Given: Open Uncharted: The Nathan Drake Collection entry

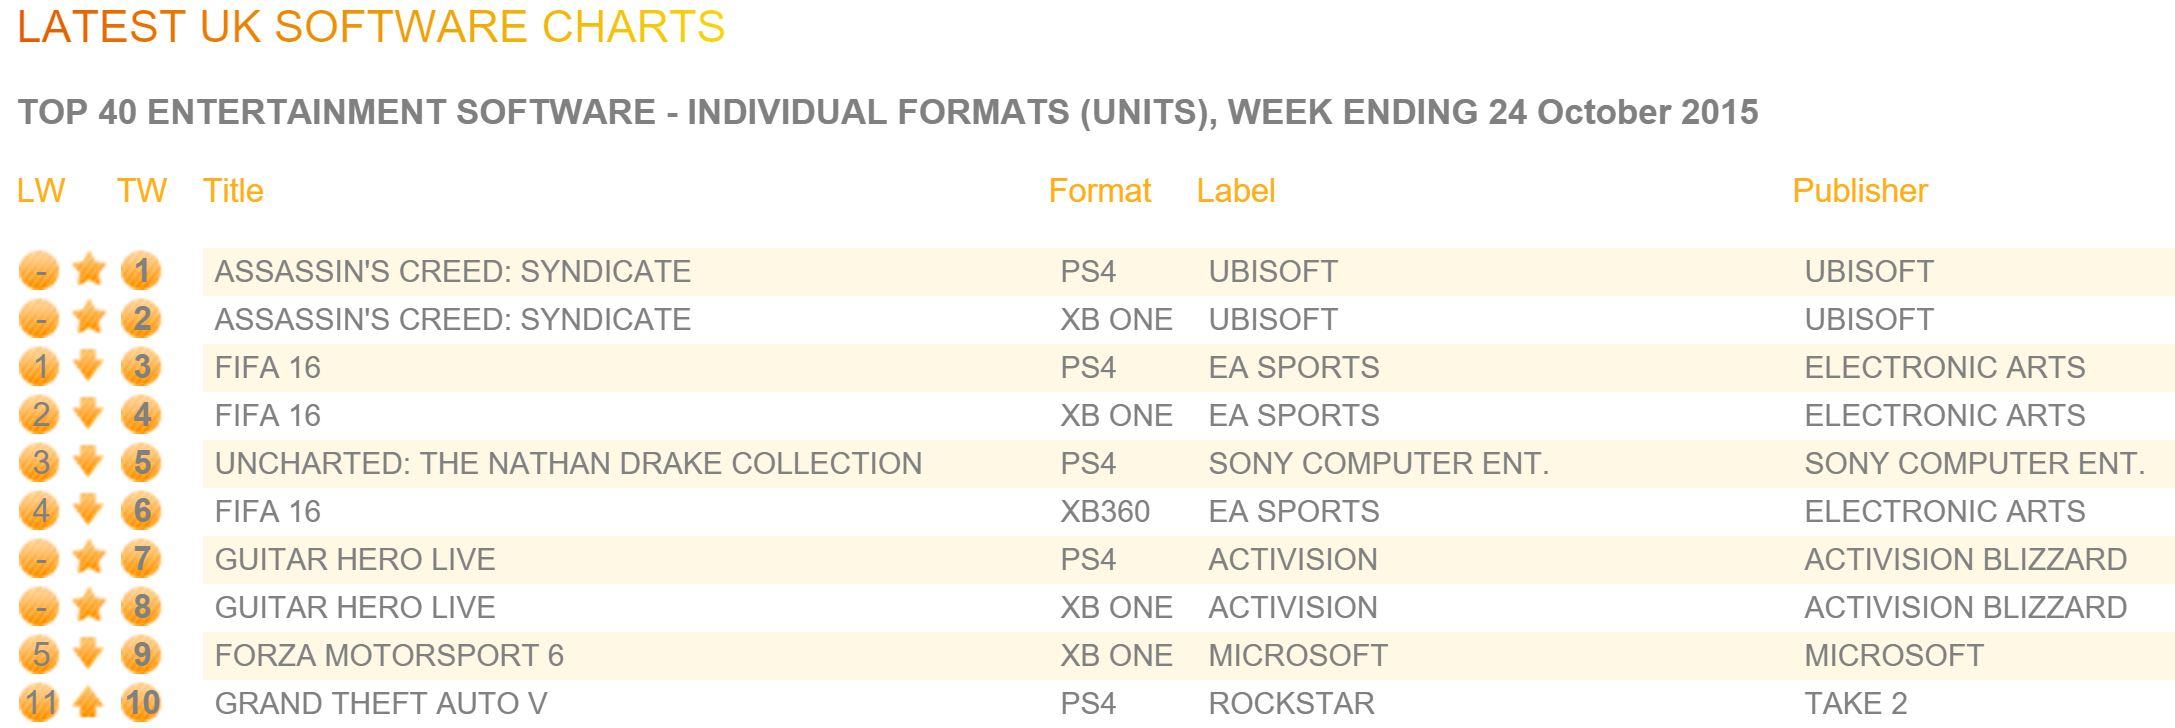Looking at the screenshot, I should (1188, 463).
